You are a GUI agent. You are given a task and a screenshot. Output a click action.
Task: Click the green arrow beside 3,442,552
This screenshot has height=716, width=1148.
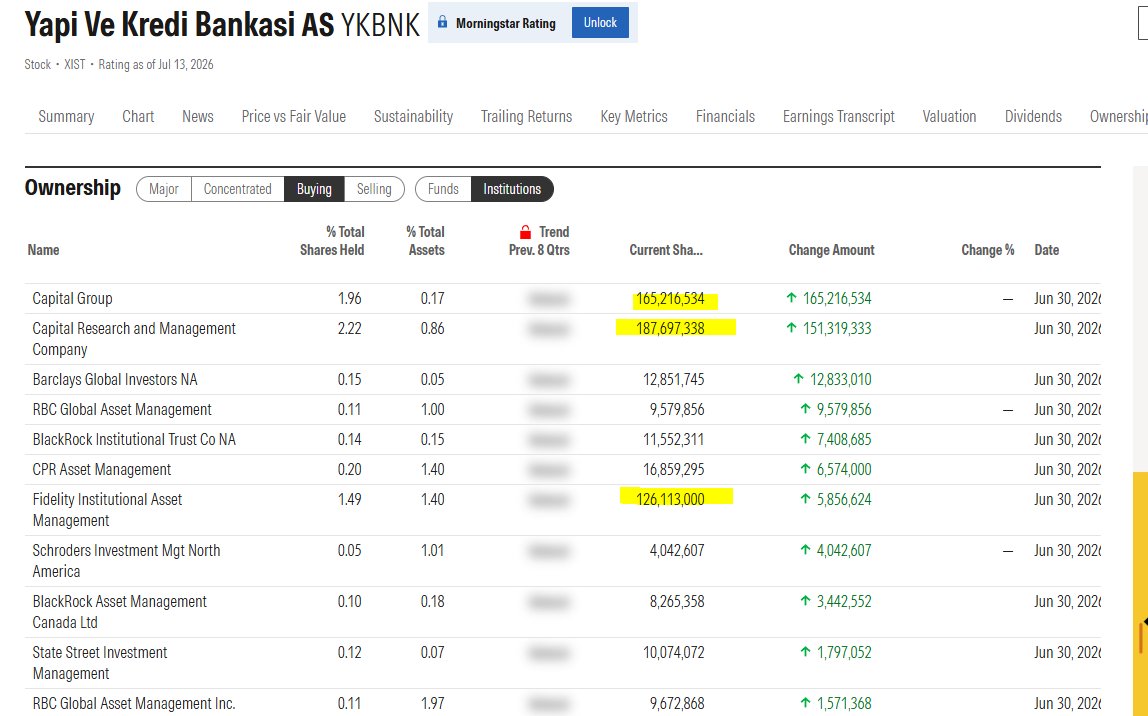[x=805, y=600]
